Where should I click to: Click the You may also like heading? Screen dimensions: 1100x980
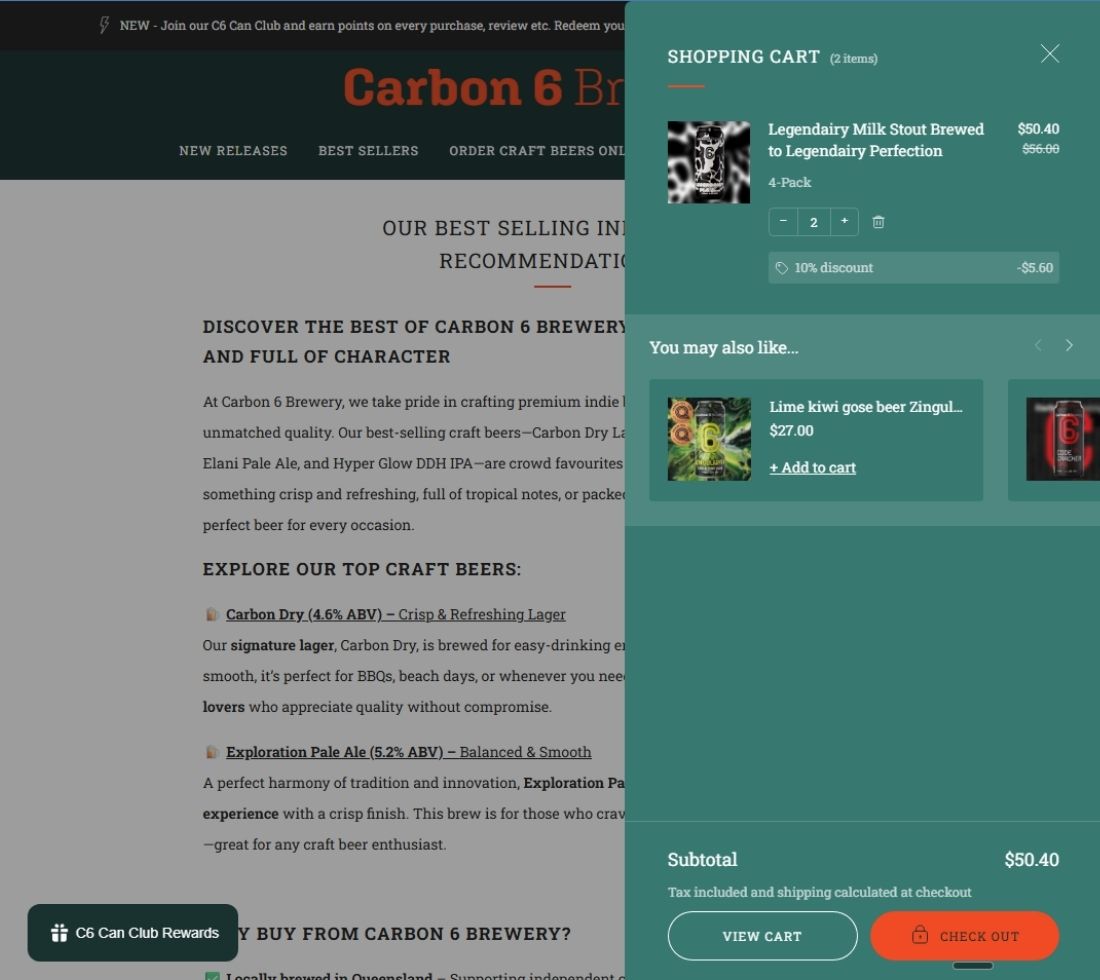point(723,347)
